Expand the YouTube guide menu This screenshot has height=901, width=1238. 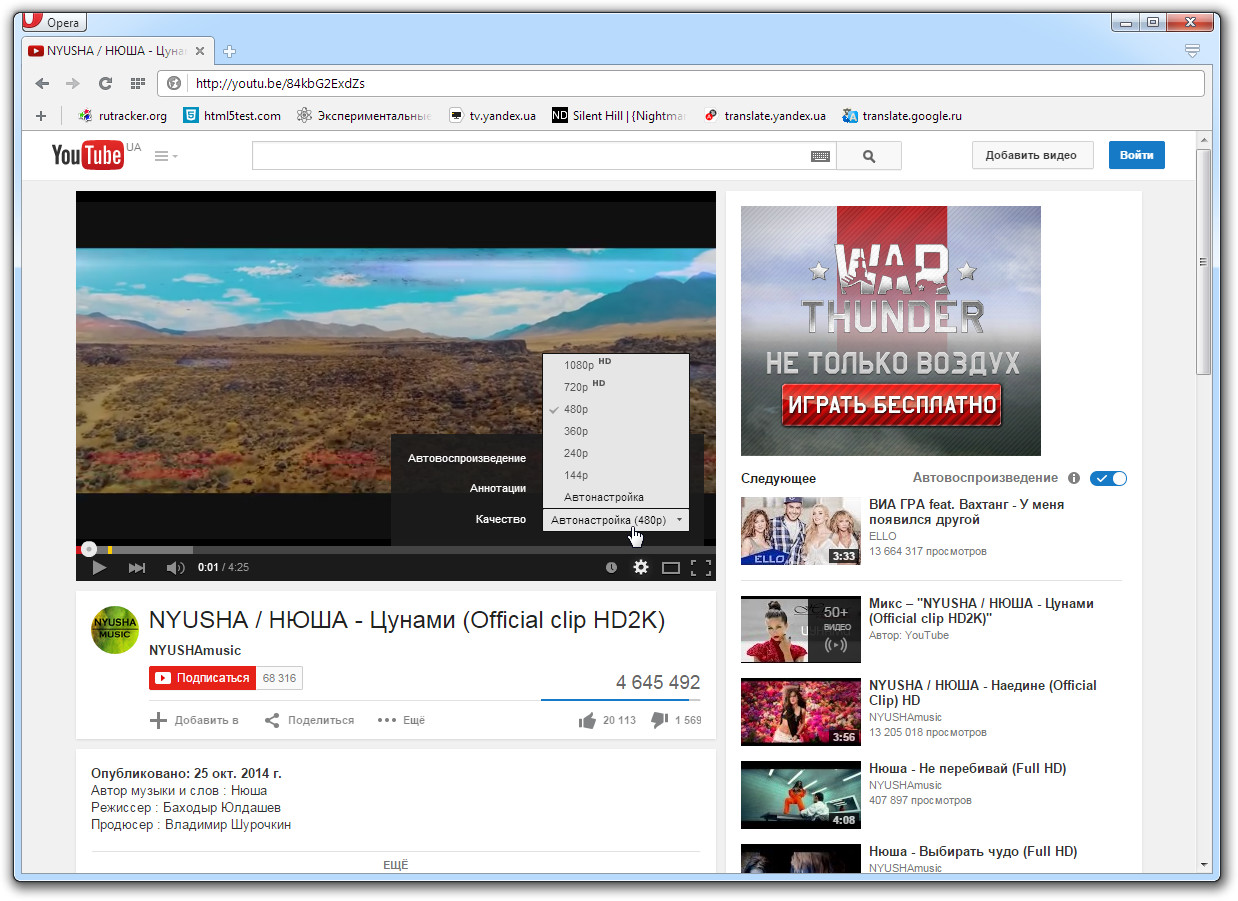166,156
